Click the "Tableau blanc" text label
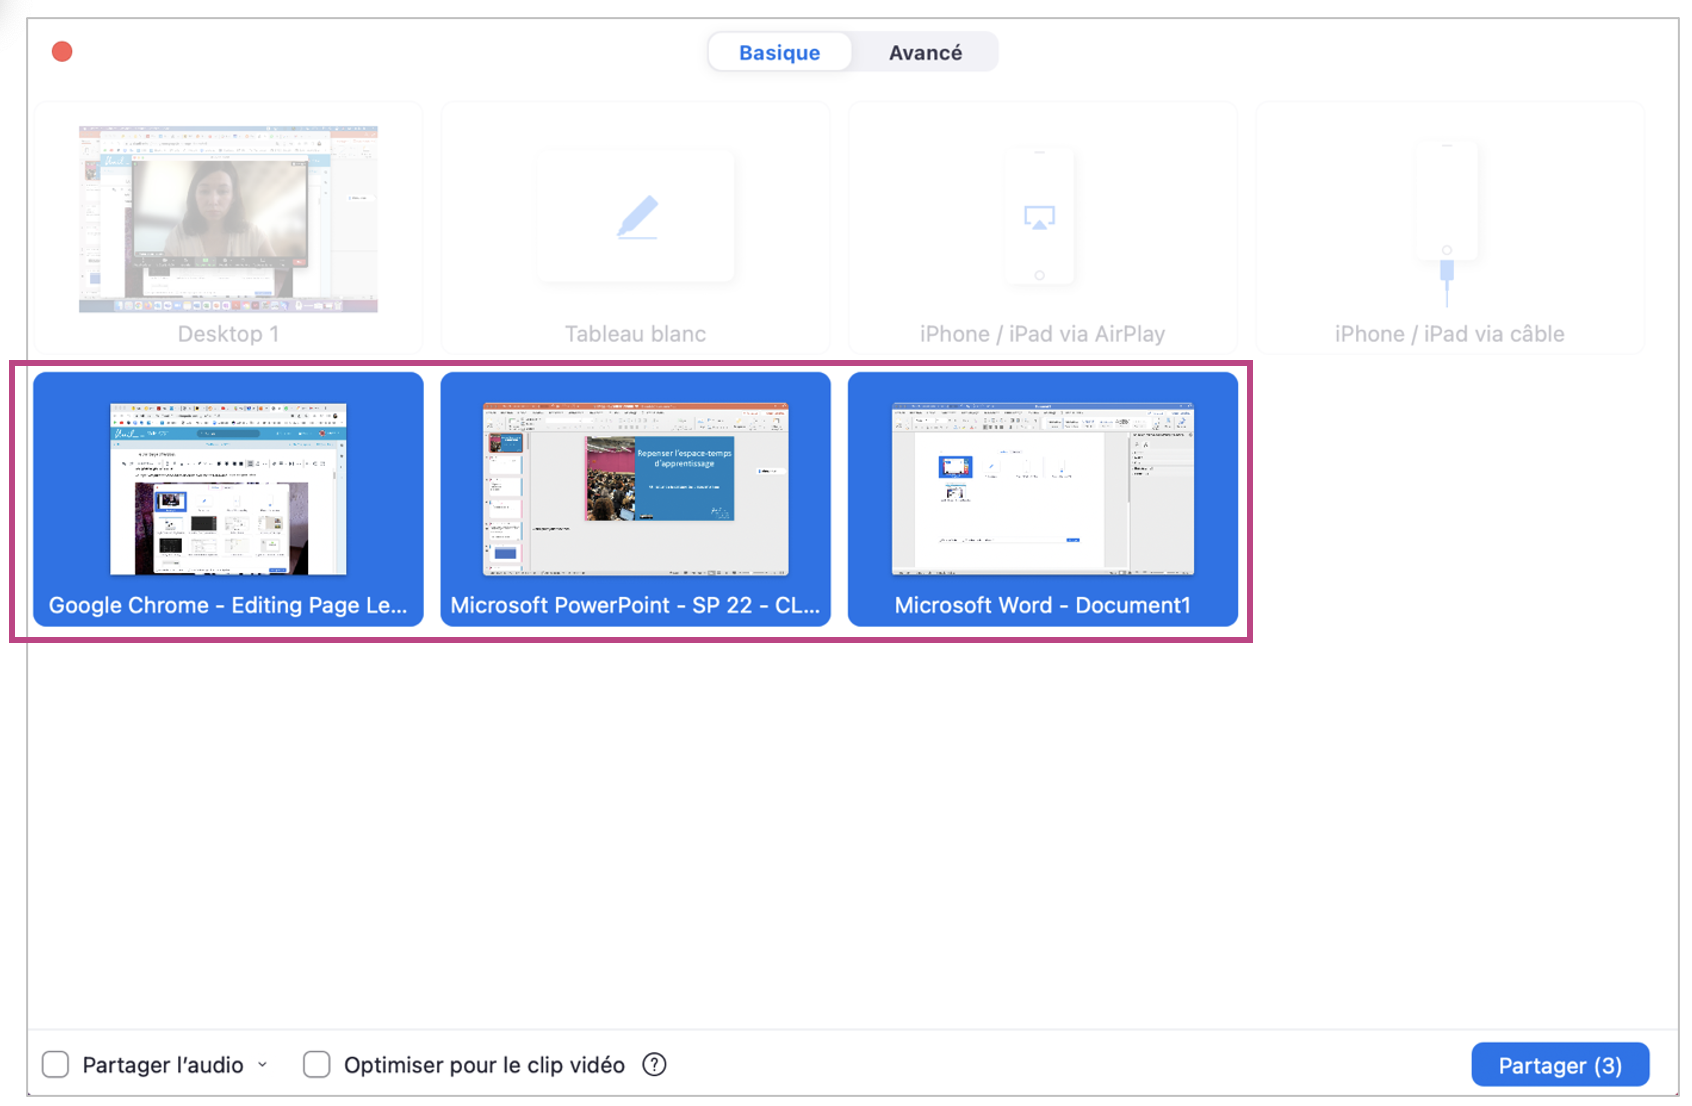 click(x=635, y=334)
